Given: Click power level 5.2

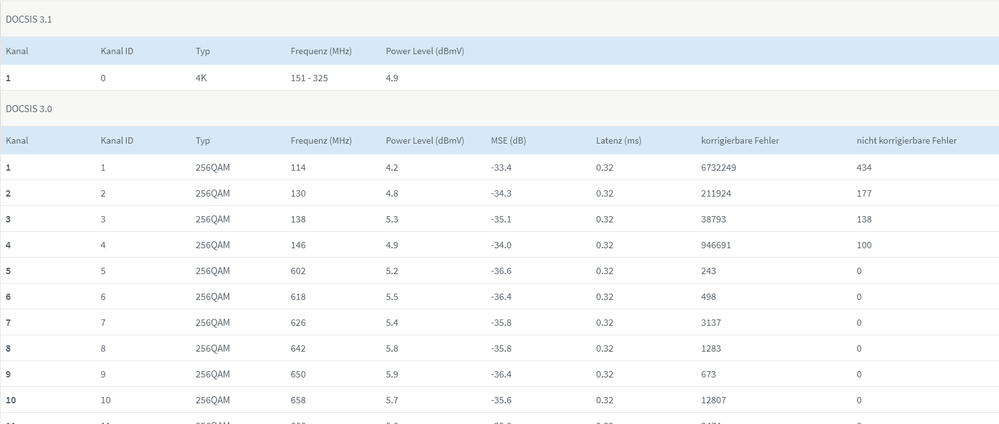Looking at the screenshot, I should click(x=392, y=271).
